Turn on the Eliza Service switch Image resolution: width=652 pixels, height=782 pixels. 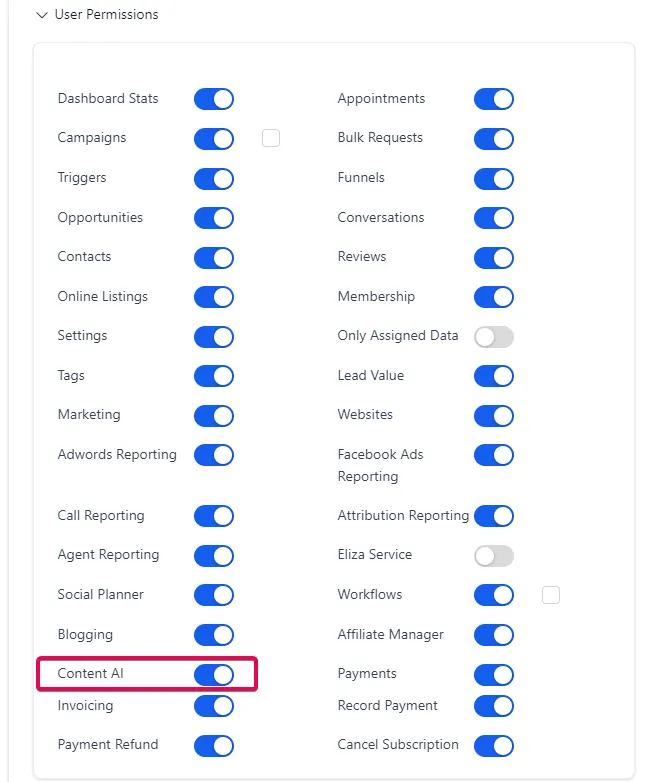[494, 556]
